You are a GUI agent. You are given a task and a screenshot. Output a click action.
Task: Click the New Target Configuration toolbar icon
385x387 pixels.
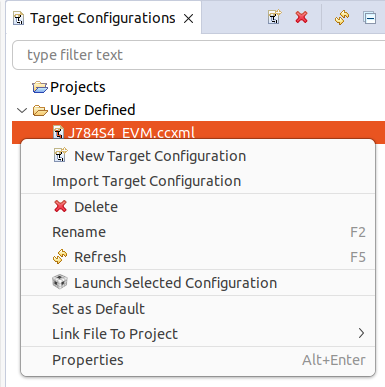click(275, 17)
